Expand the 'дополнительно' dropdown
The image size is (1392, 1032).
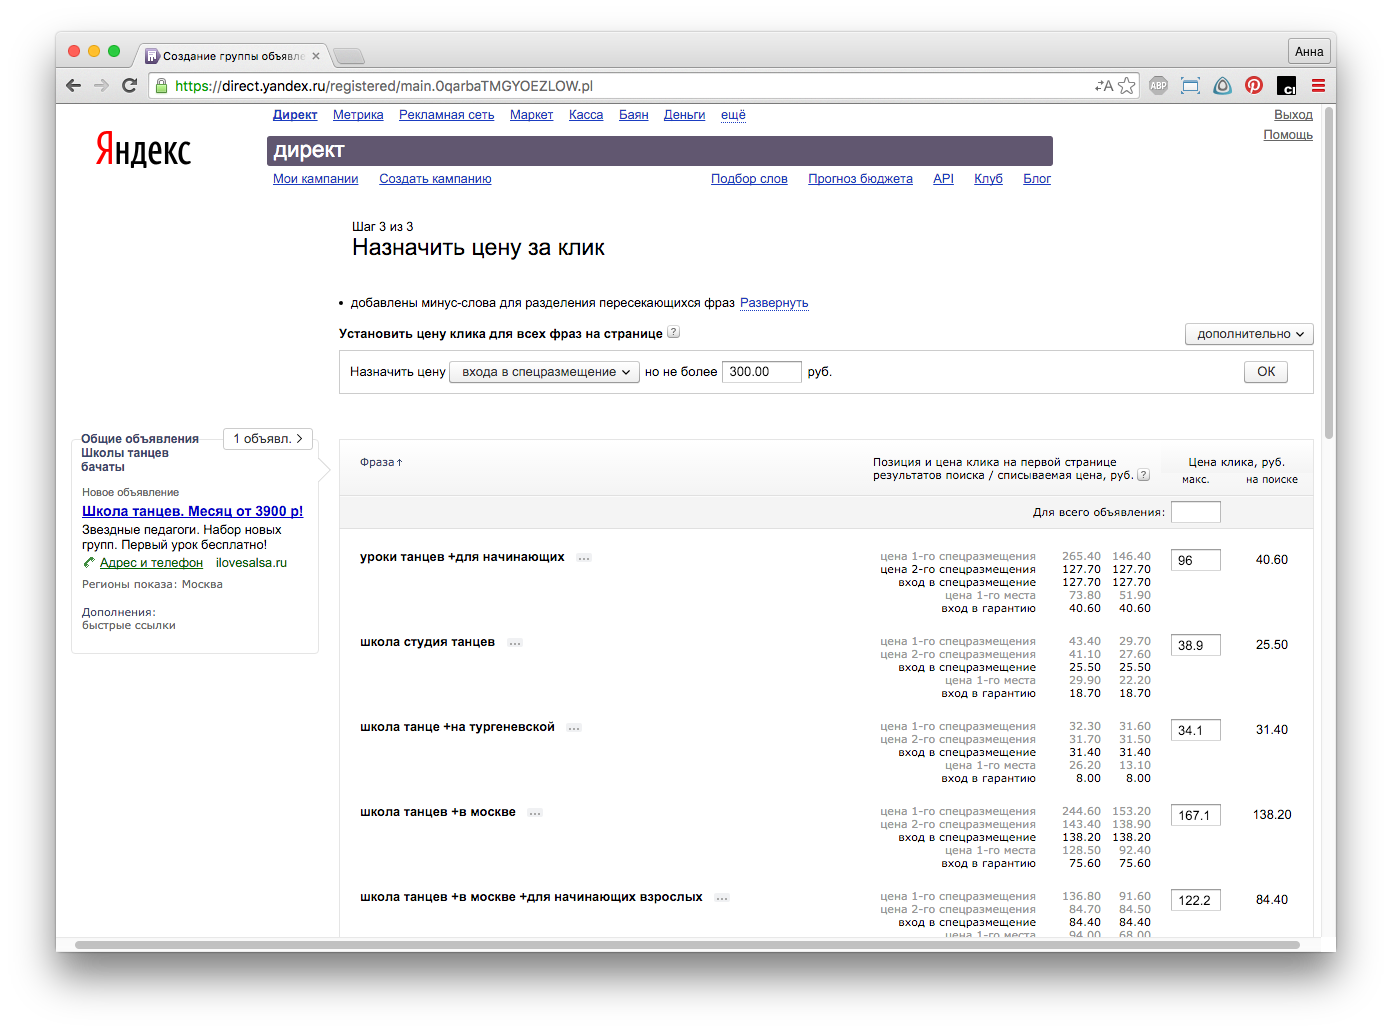click(1249, 334)
